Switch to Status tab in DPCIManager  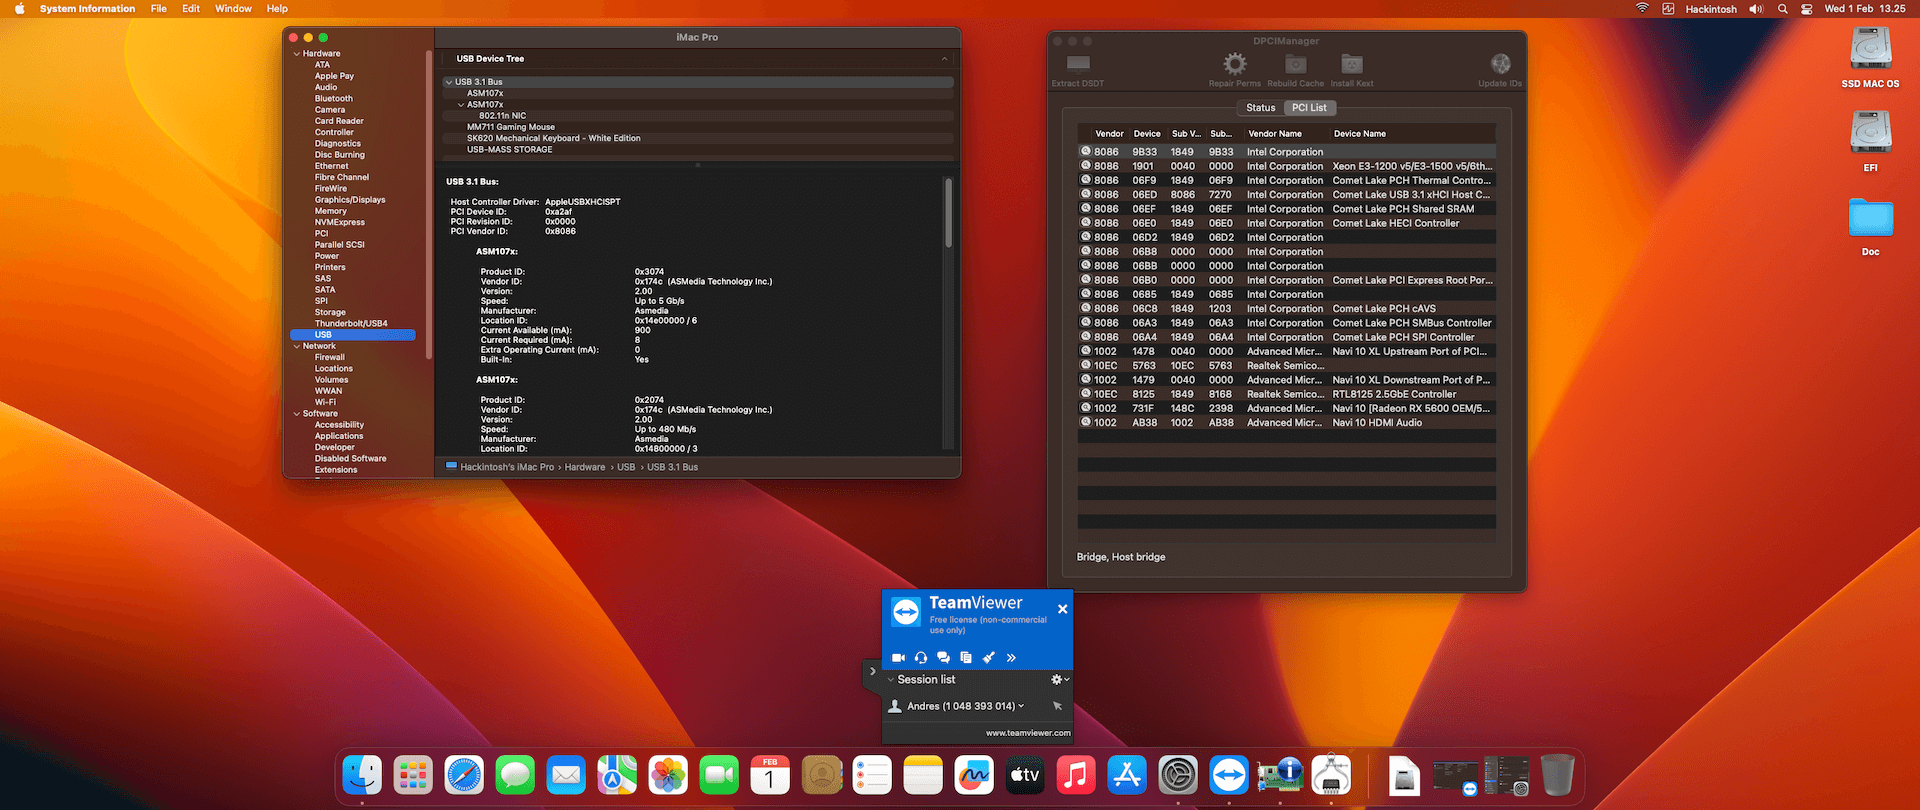pyautogui.click(x=1260, y=108)
